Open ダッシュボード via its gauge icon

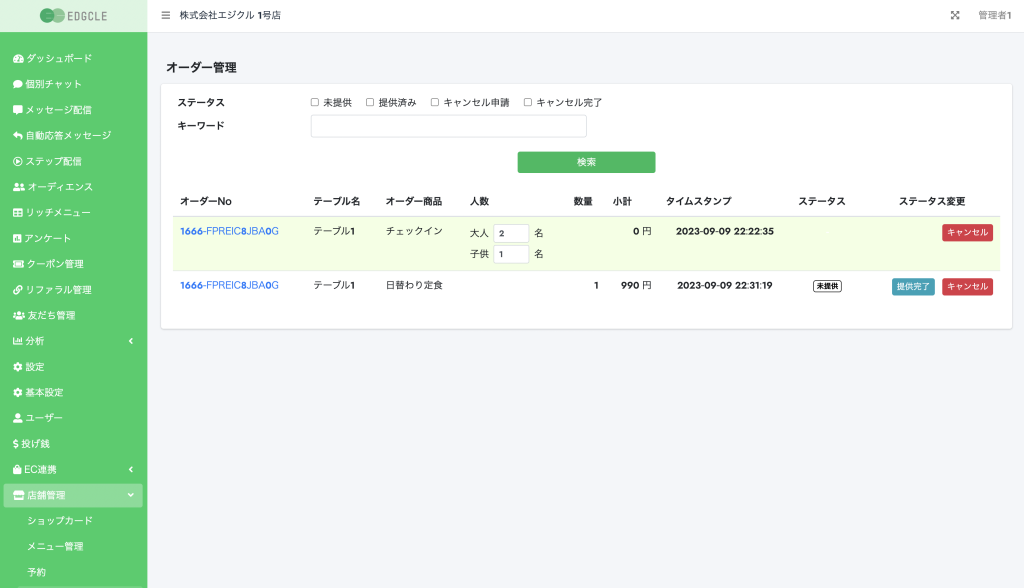(x=18, y=58)
